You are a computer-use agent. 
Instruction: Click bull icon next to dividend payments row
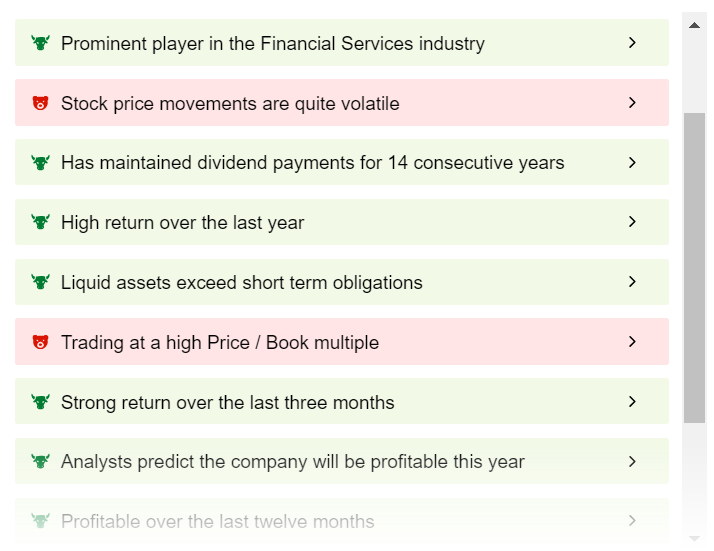[x=40, y=162]
